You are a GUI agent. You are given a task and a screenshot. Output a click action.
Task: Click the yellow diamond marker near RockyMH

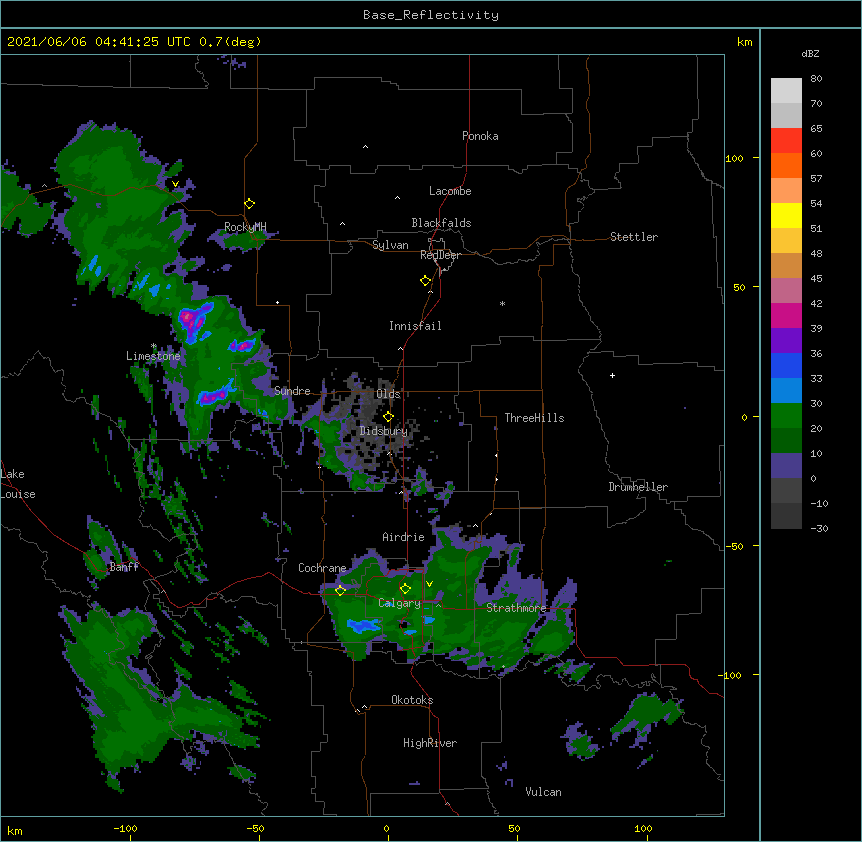250,204
